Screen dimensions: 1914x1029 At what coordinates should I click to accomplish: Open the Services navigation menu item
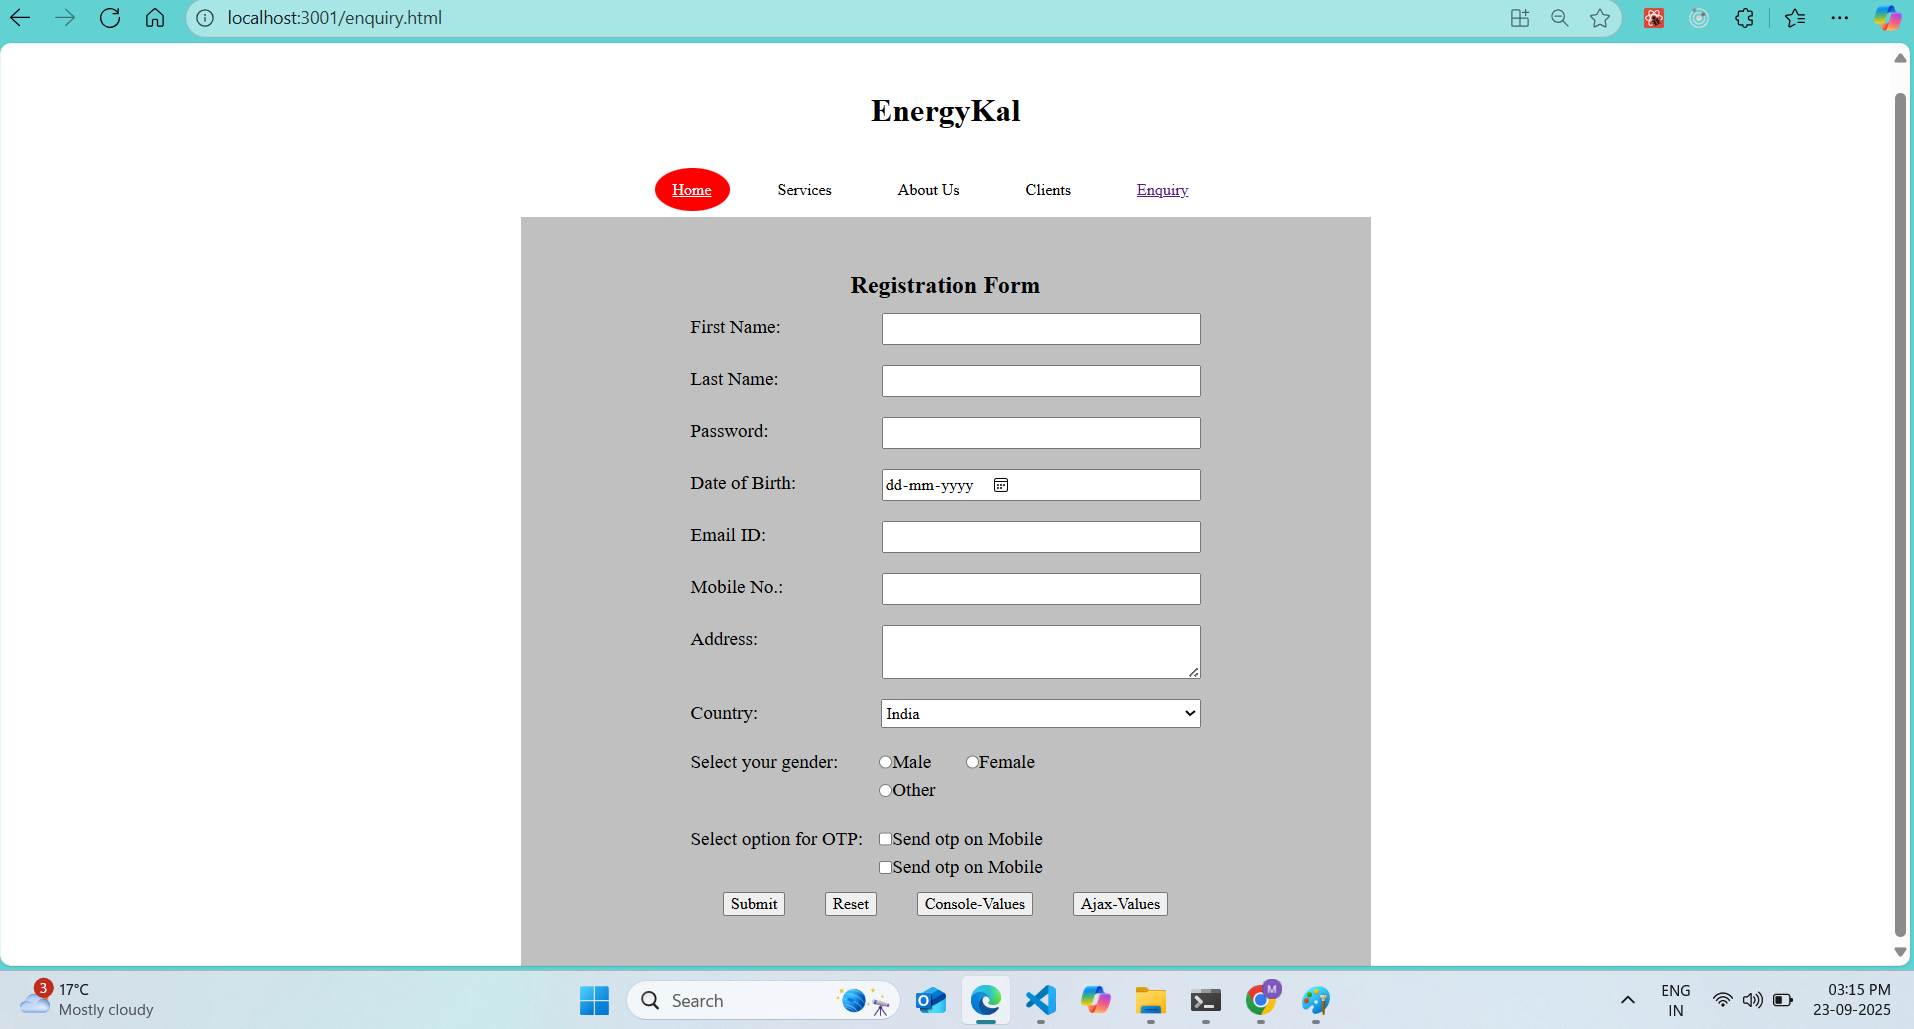click(804, 190)
